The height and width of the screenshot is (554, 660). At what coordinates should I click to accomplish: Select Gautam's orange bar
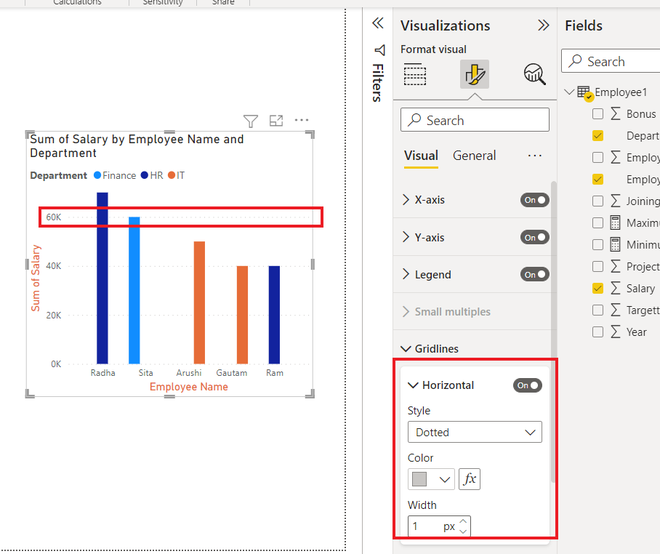coord(242,315)
